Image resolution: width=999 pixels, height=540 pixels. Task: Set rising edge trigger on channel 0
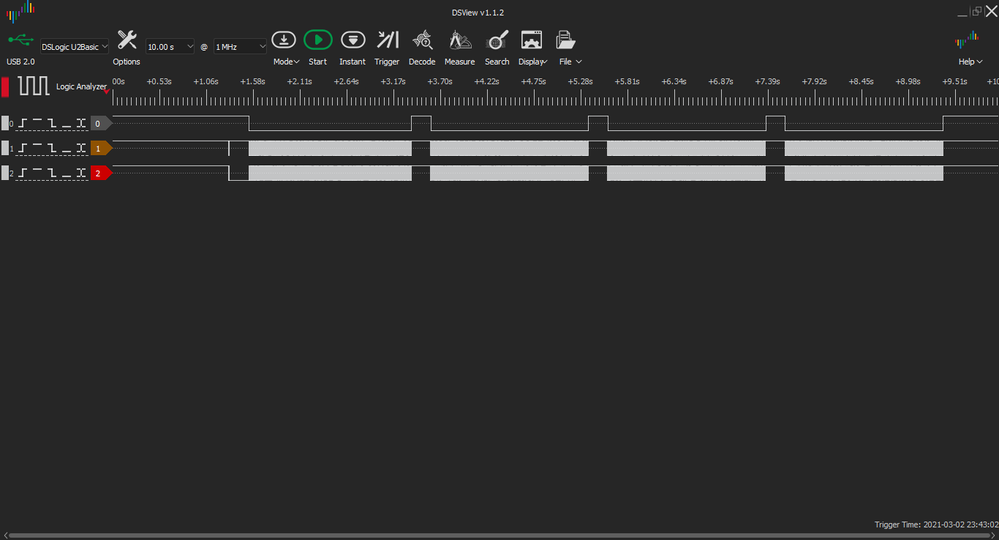(x=22, y=124)
